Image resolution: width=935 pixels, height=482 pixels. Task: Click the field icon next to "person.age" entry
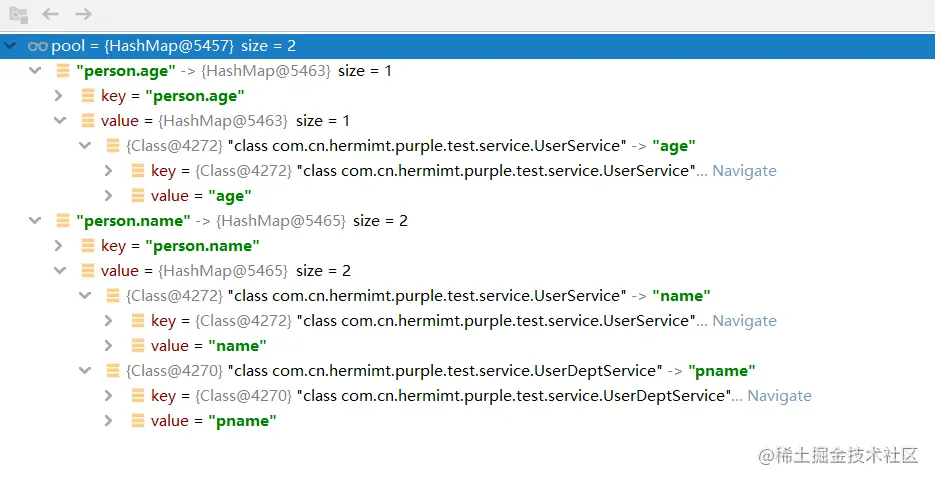click(63, 71)
